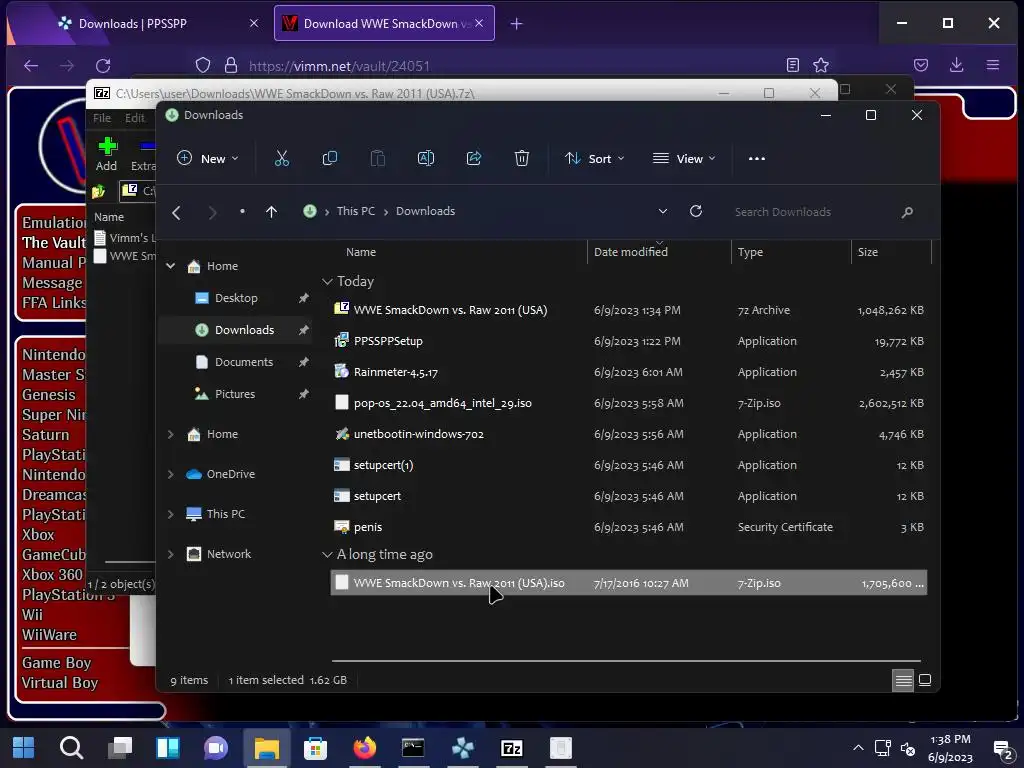
Task: Refresh the Downloads folder view
Action: [x=696, y=212]
